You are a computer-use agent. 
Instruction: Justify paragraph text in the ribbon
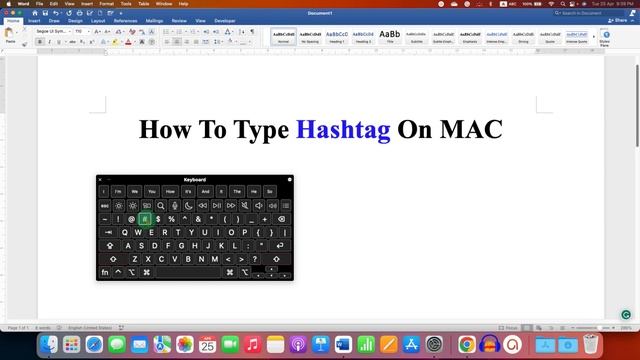point(196,42)
